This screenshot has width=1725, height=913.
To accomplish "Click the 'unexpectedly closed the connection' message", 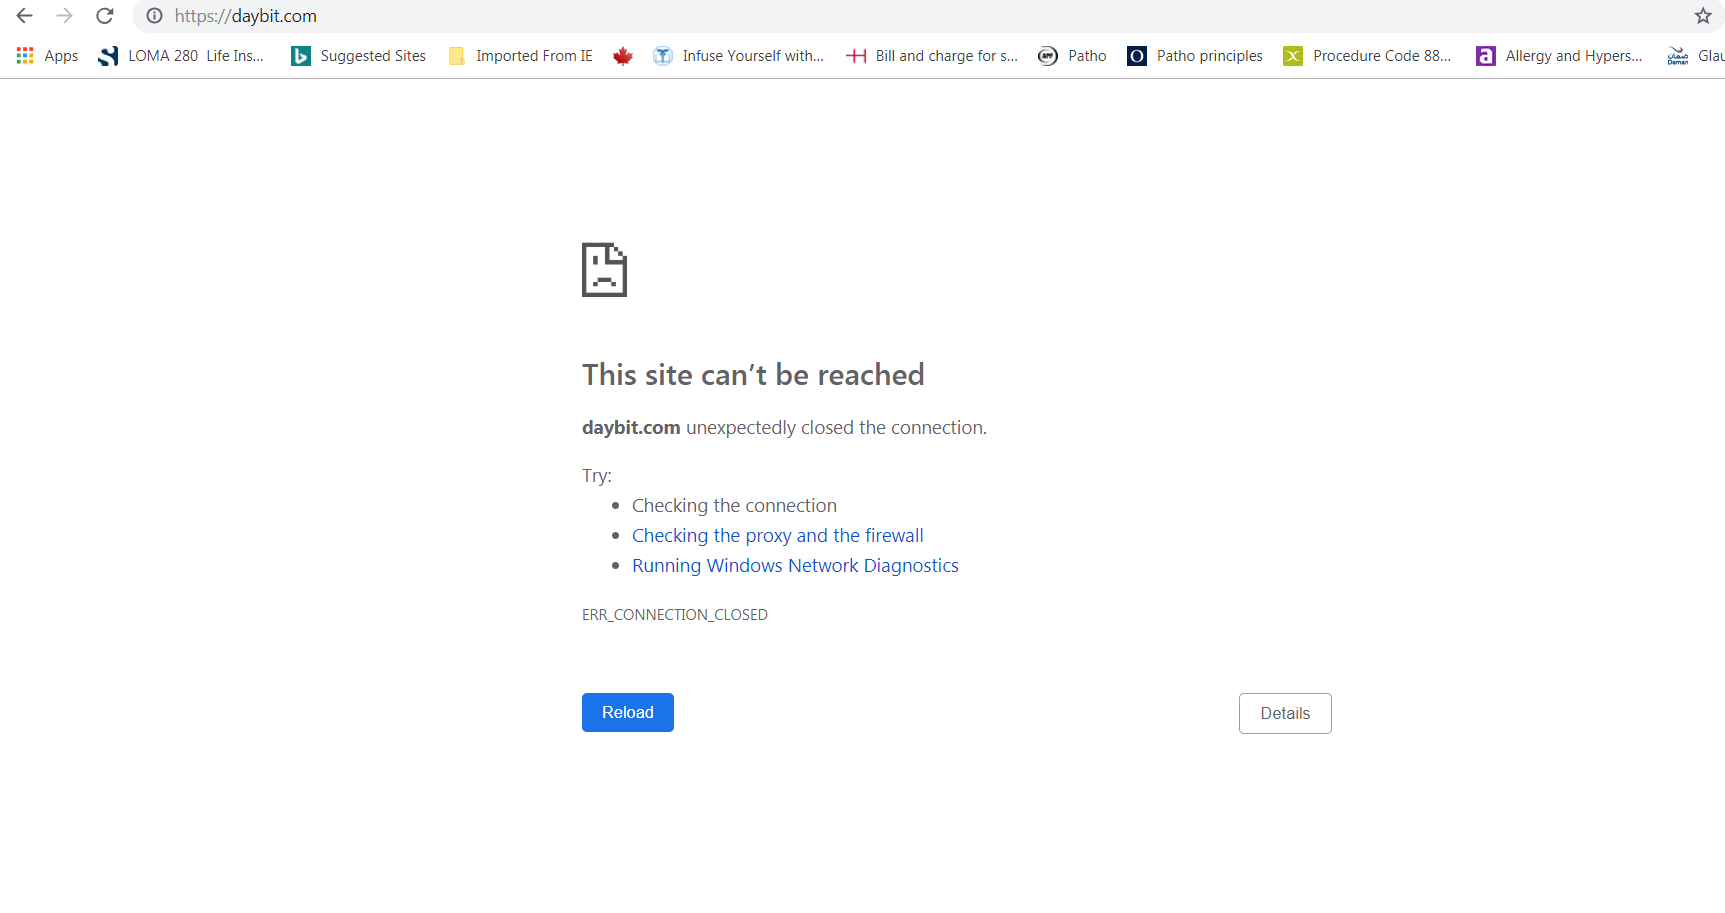I will [836, 428].
